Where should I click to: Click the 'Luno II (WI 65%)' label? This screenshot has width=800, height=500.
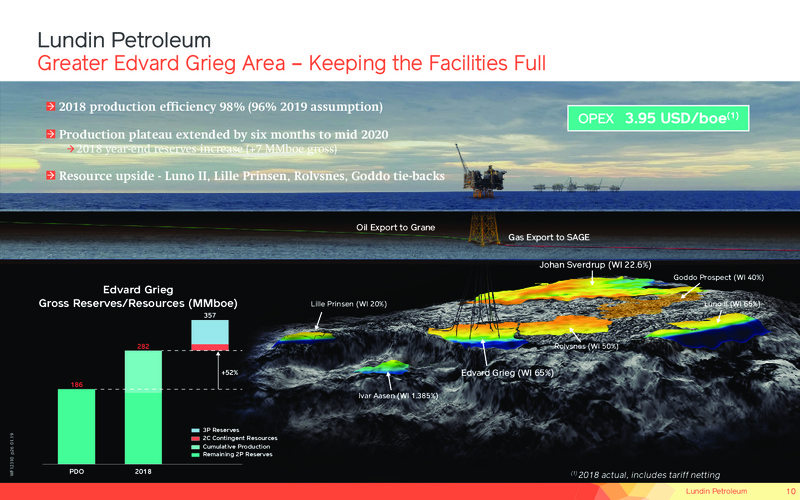[732, 304]
